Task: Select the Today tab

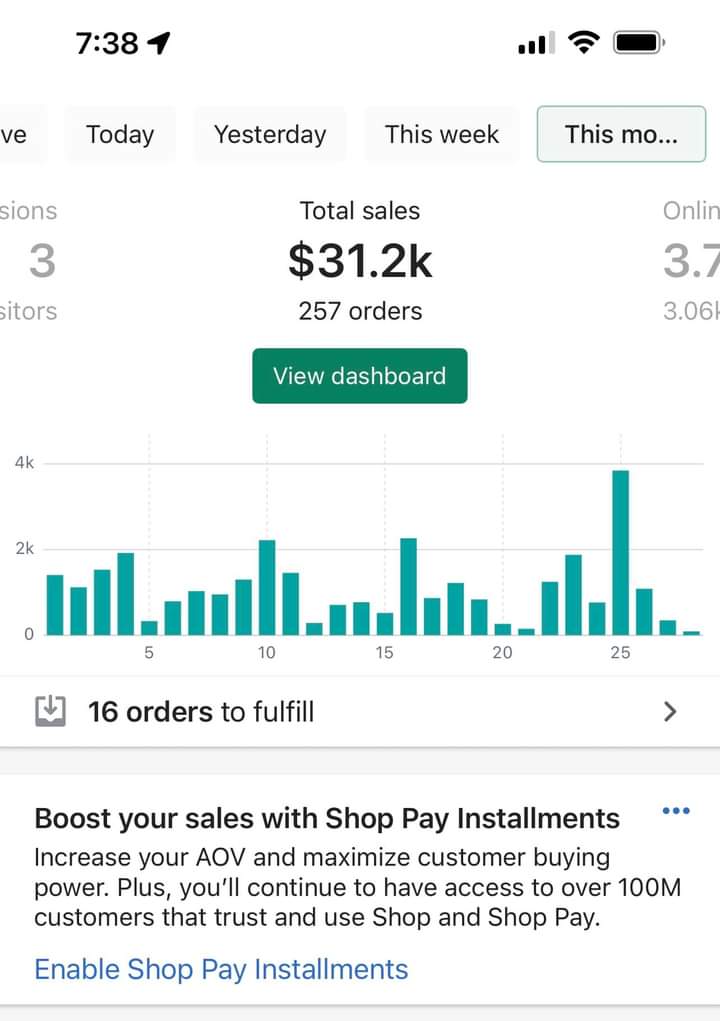Action: coord(120,134)
